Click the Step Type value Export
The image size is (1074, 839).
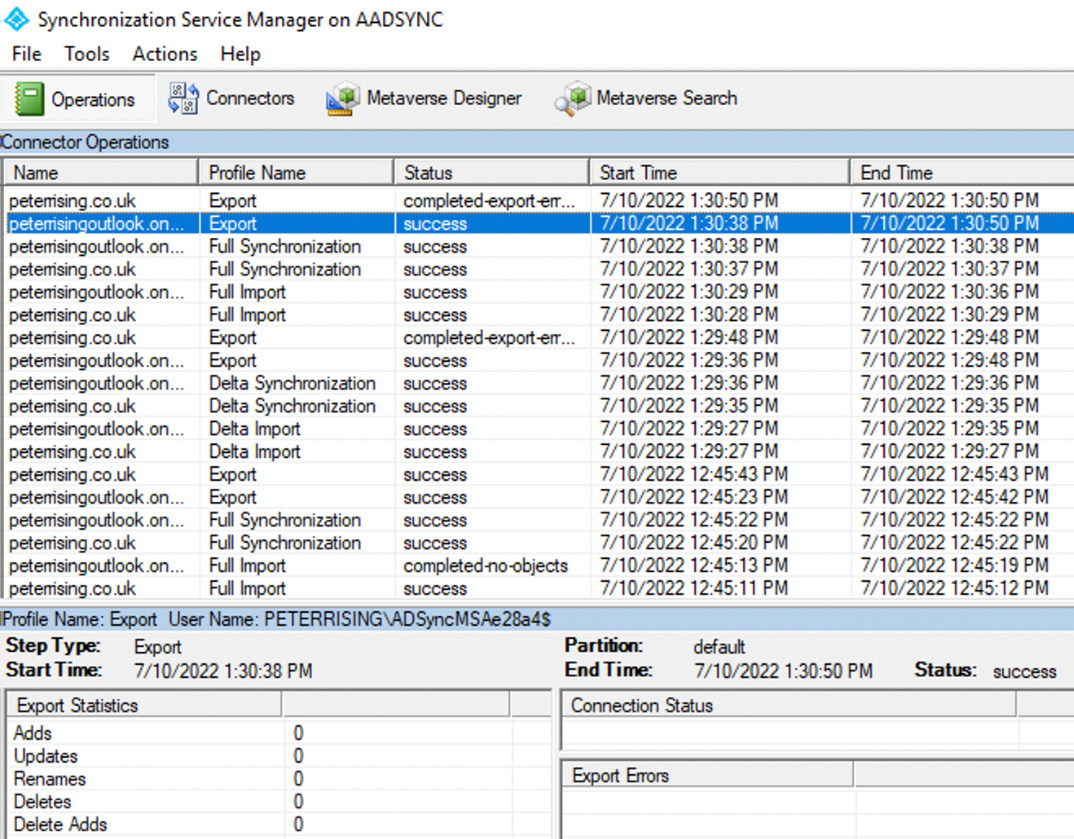coord(158,647)
